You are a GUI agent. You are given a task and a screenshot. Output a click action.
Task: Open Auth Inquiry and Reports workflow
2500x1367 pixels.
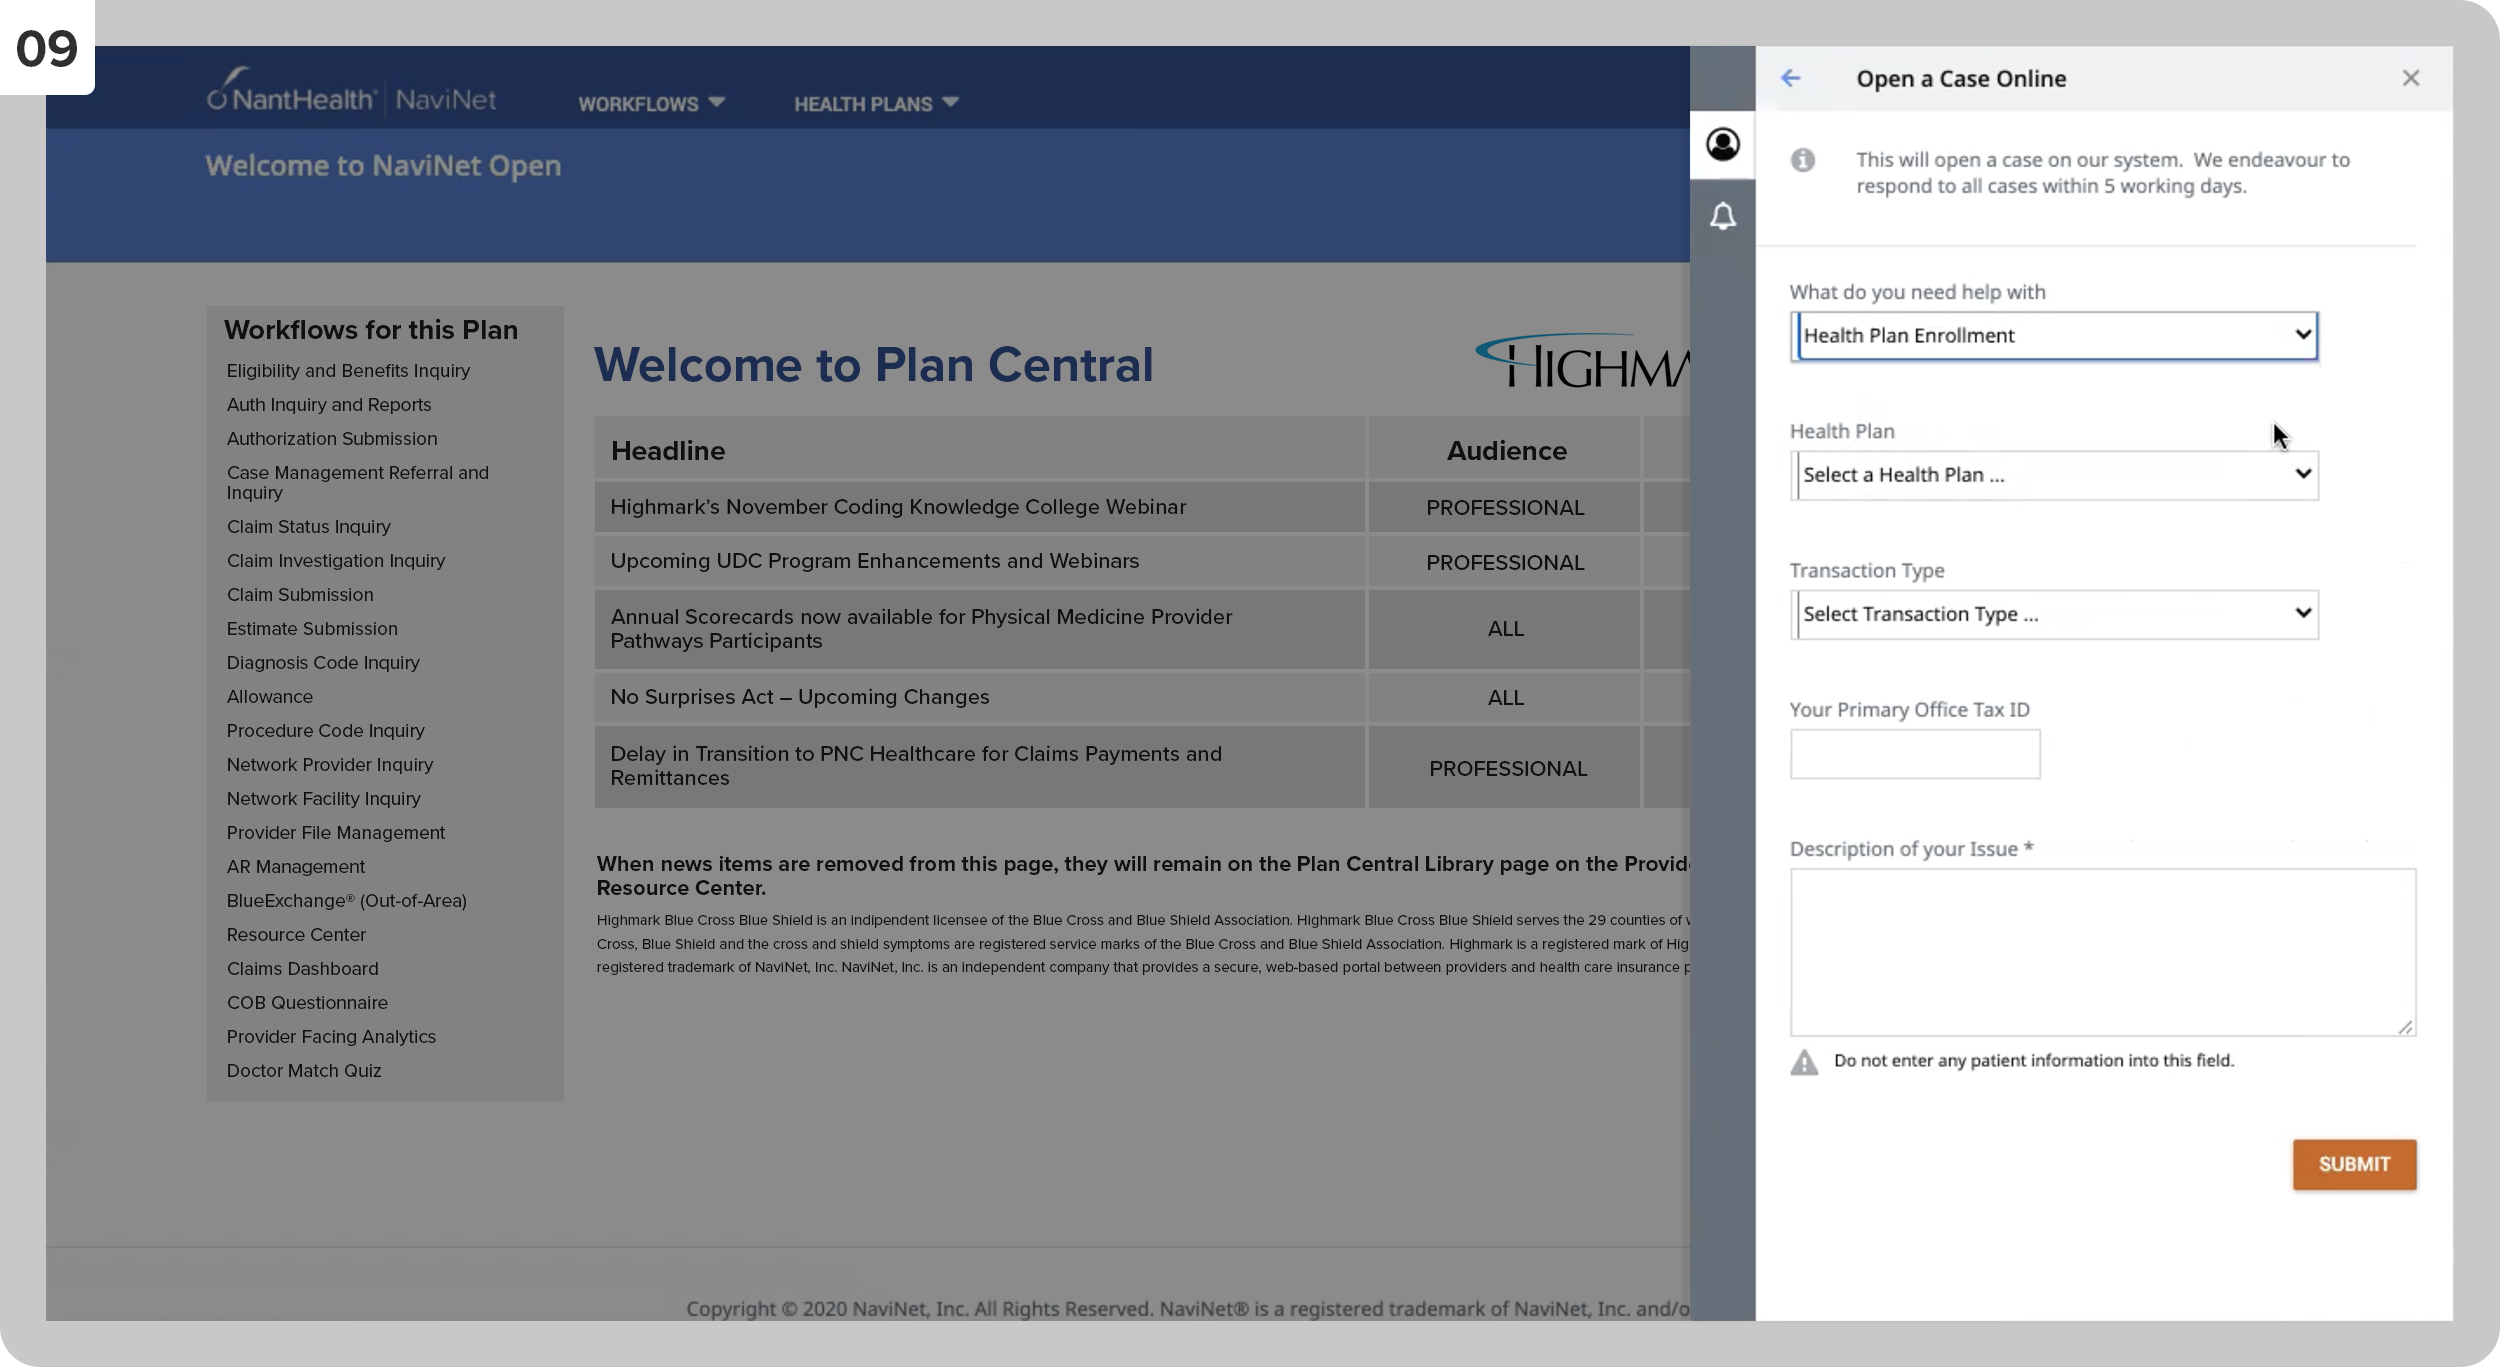pyautogui.click(x=329, y=405)
